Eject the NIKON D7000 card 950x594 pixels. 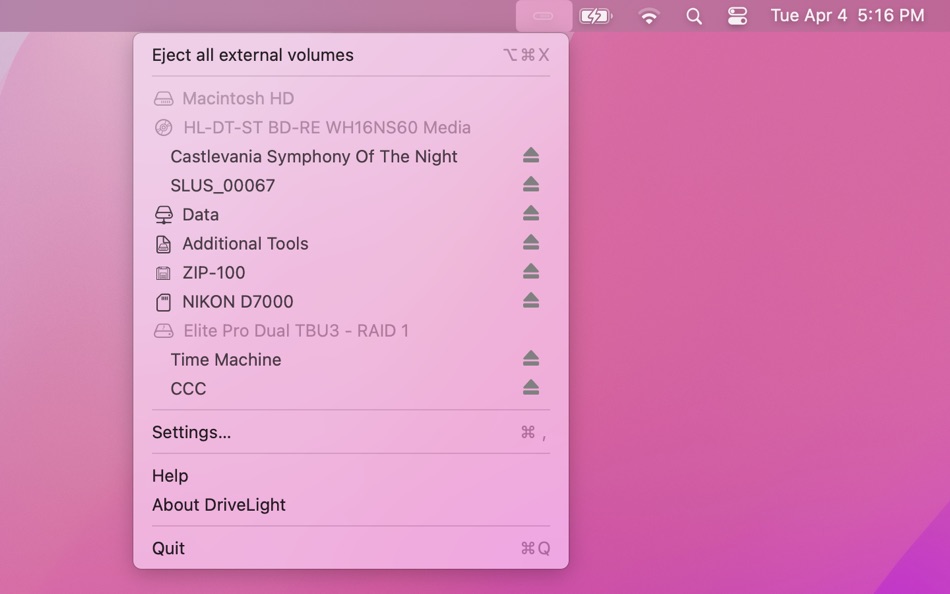pos(531,301)
